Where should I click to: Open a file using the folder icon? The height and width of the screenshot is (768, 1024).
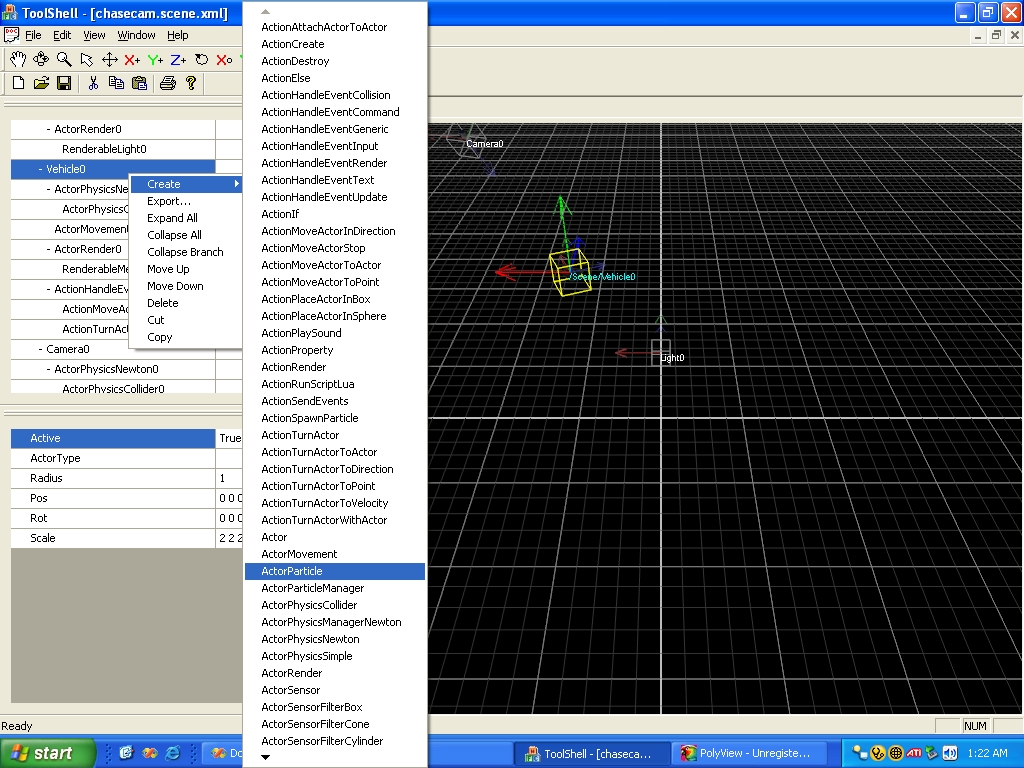click(41, 83)
